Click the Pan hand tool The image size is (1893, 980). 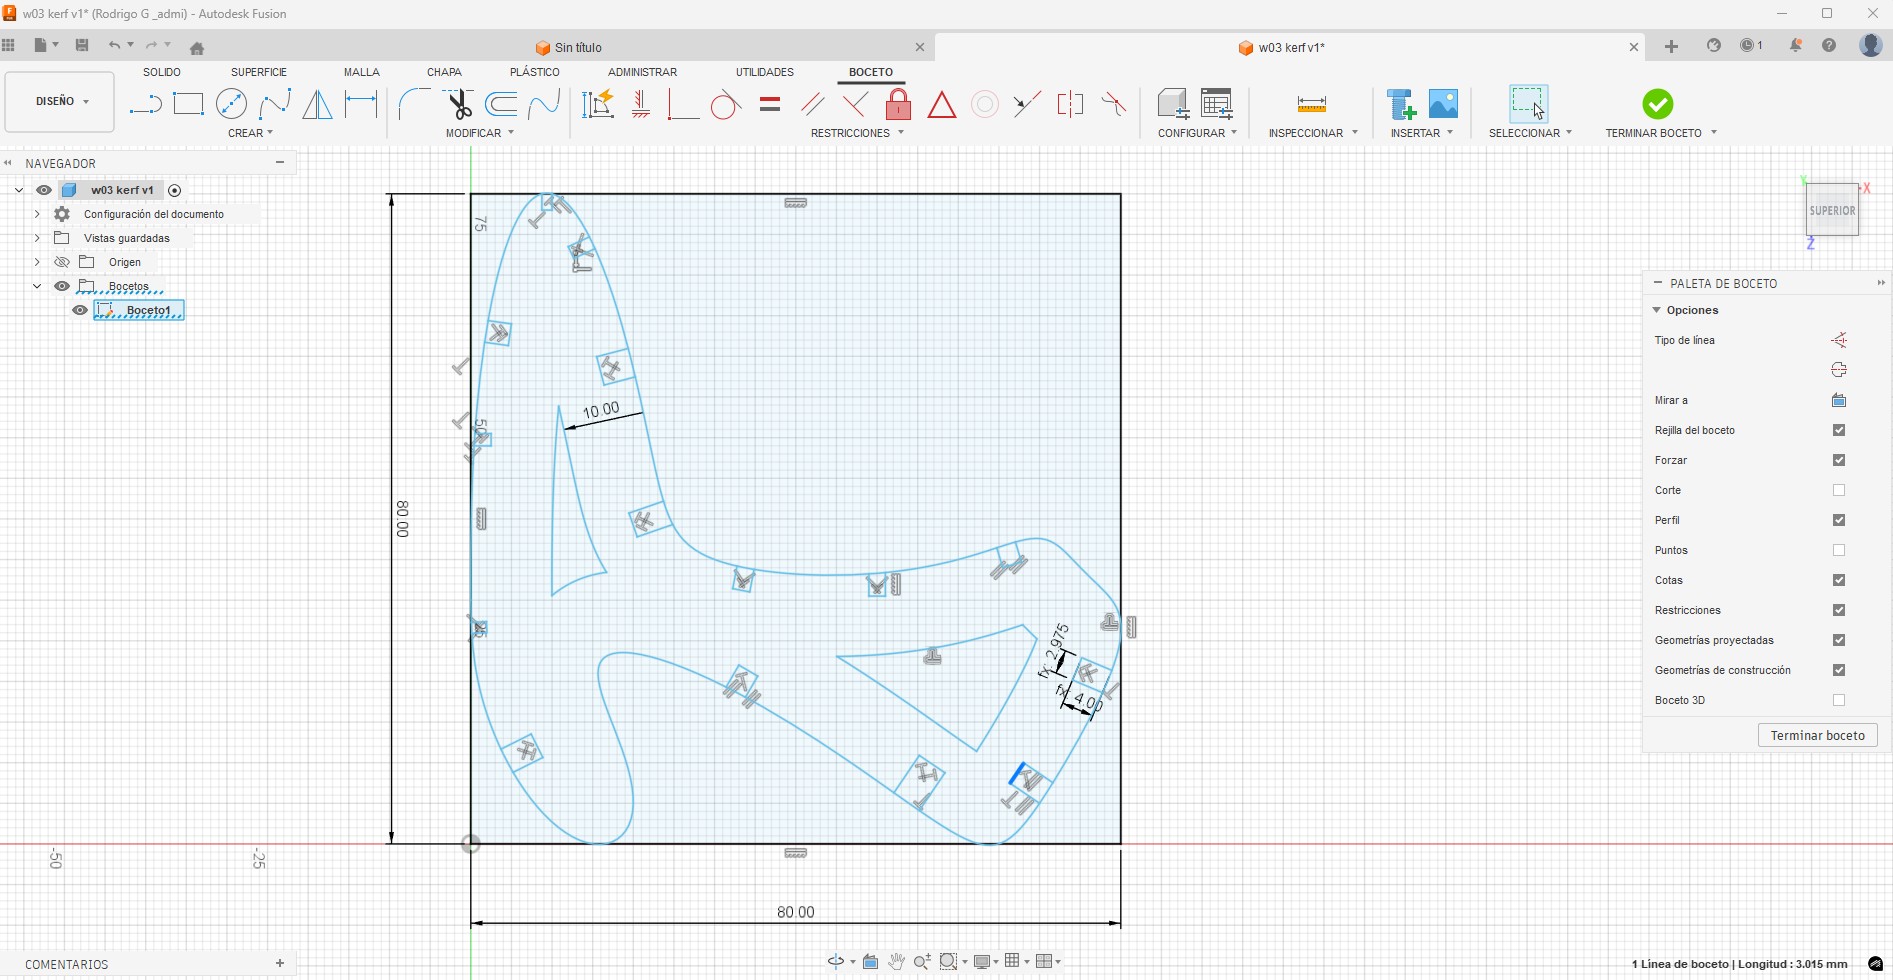pyautogui.click(x=896, y=962)
